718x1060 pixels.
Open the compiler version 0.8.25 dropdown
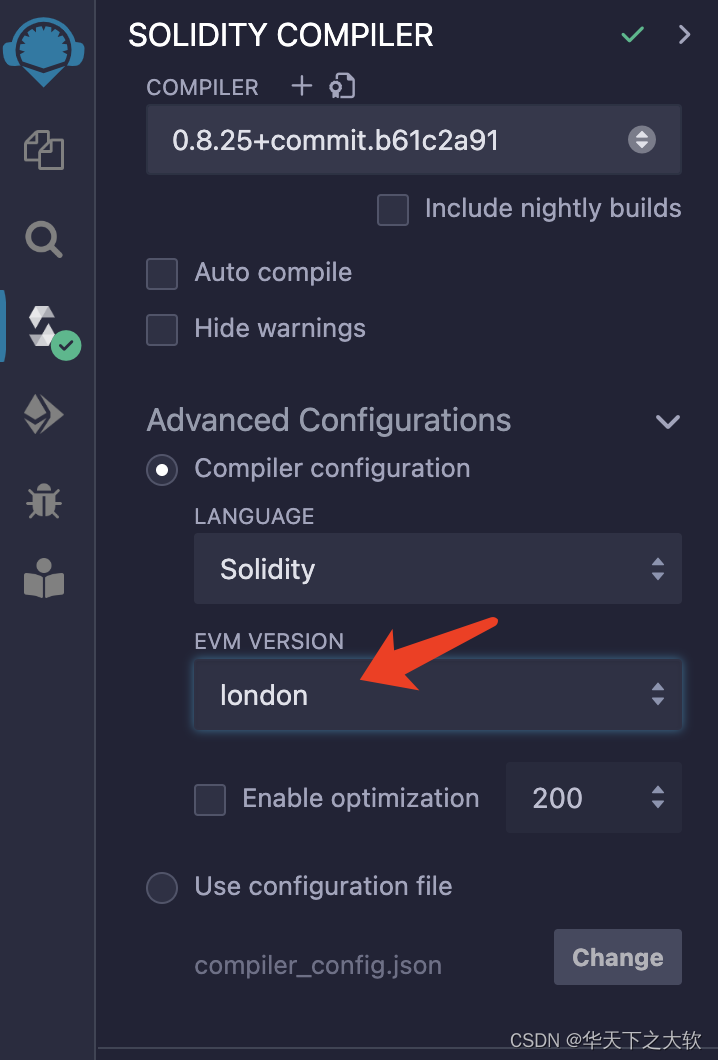point(414,140)
